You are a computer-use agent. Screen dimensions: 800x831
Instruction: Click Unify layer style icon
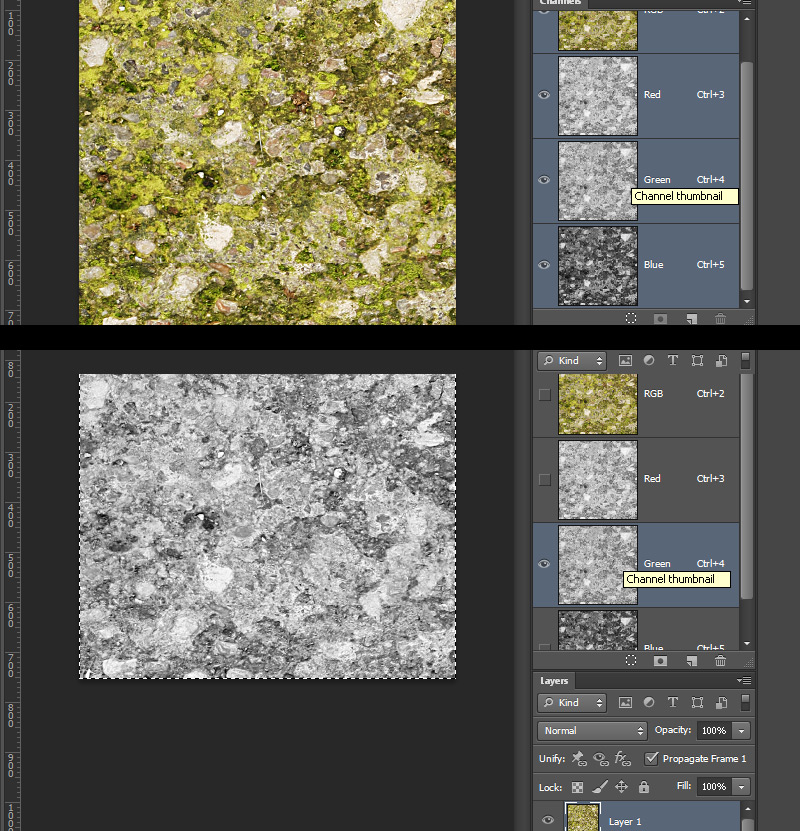point(623,758)
